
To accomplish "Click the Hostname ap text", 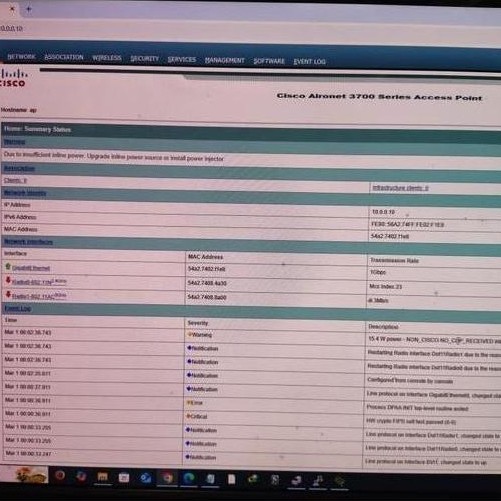I will 18,110.
